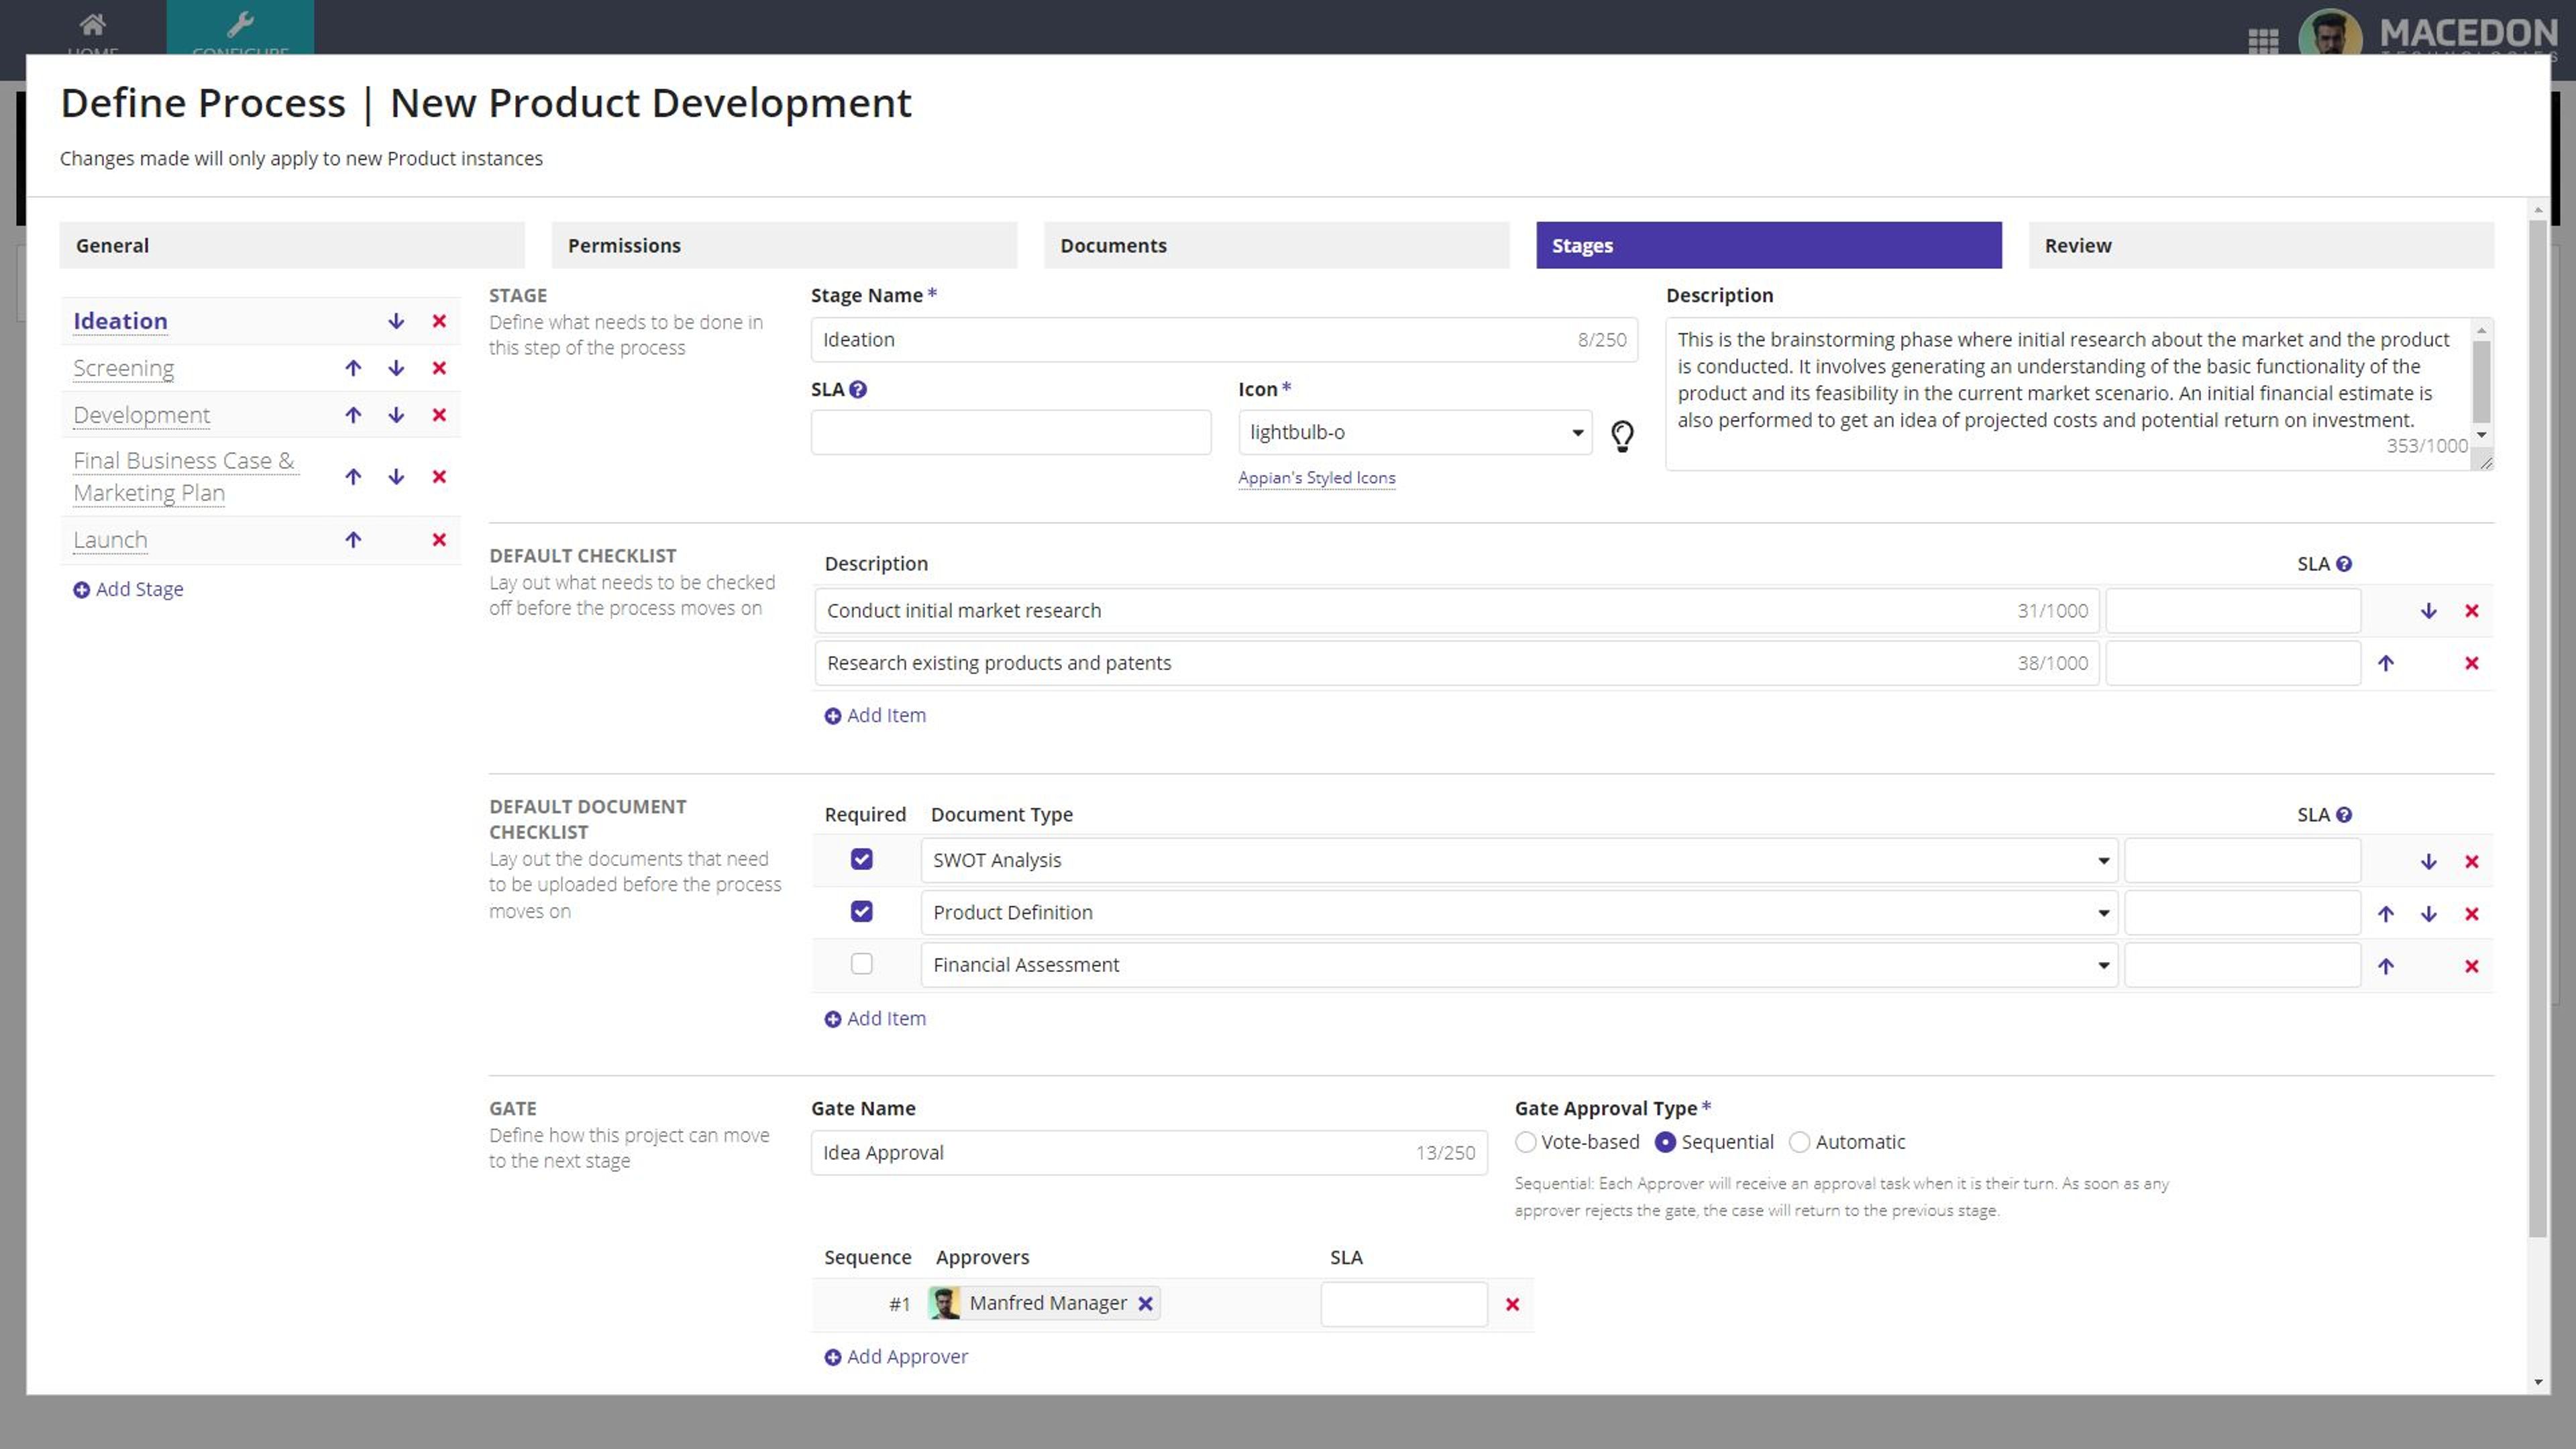Move Final Business Case stage up
Screen dimensions: 2576x1449
[353, 477]
